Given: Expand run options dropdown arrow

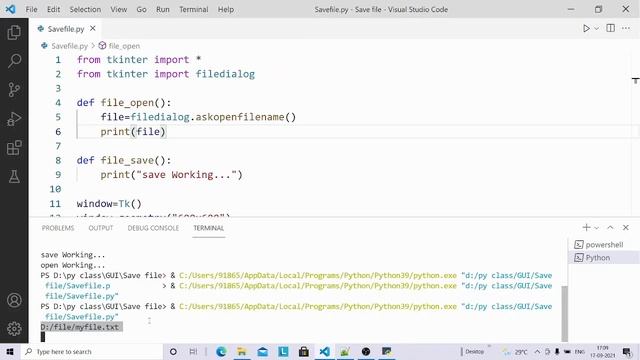Looking at the screenshot, I should 596,29.
